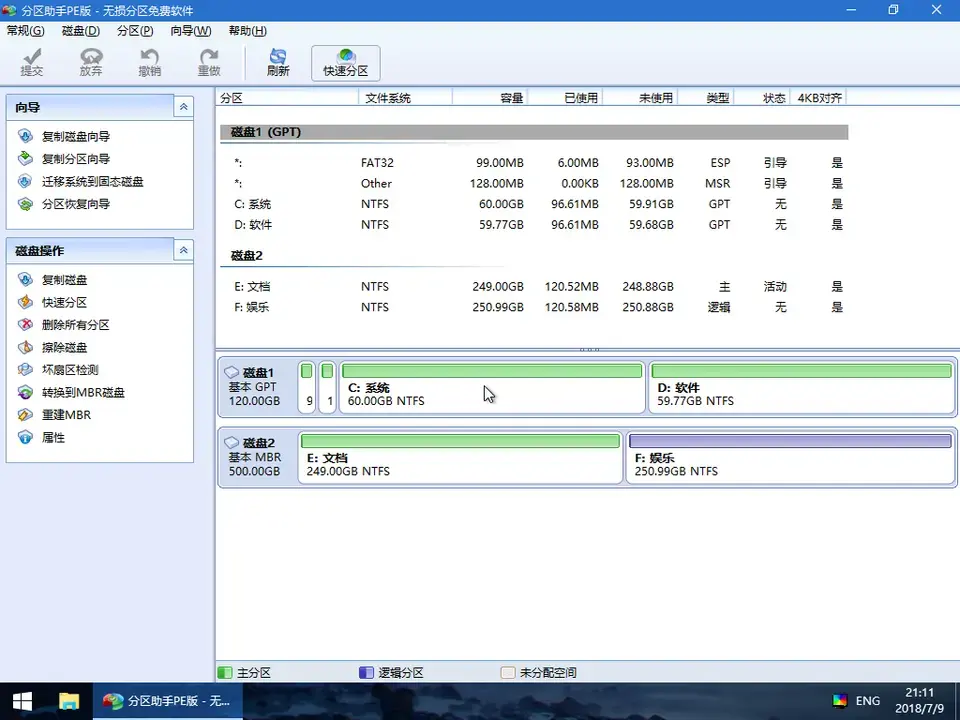Launch the 复制磁盘向导 wizard

pos(75,136)
